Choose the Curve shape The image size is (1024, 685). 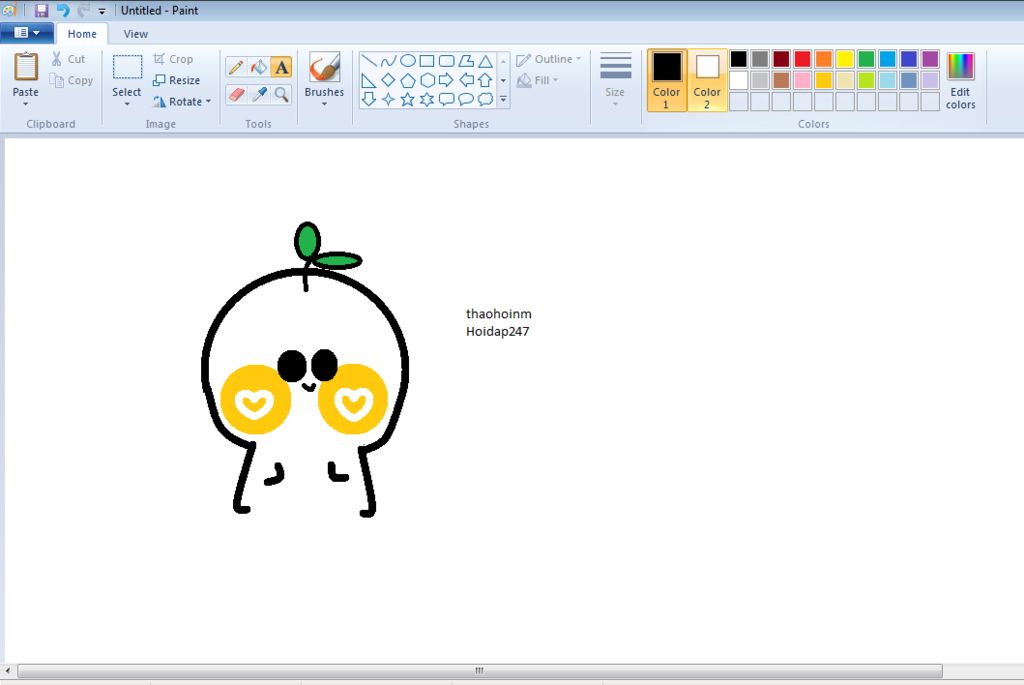tap(388, 61)
